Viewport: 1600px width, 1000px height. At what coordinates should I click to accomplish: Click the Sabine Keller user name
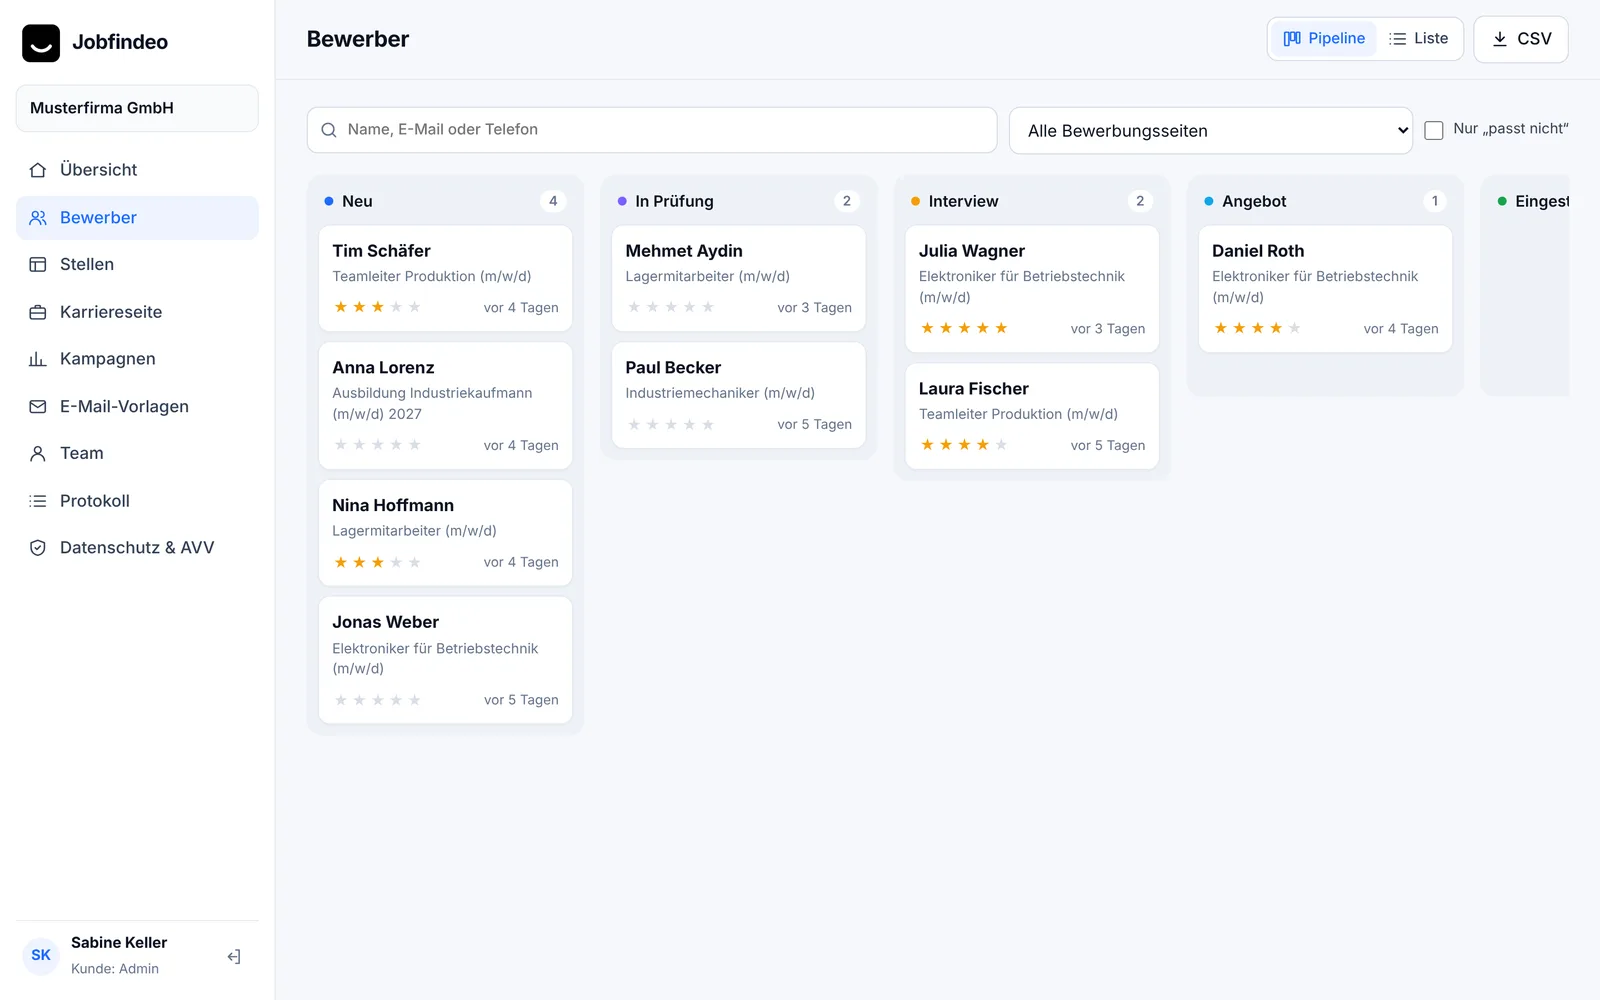[x=119, y=943]
